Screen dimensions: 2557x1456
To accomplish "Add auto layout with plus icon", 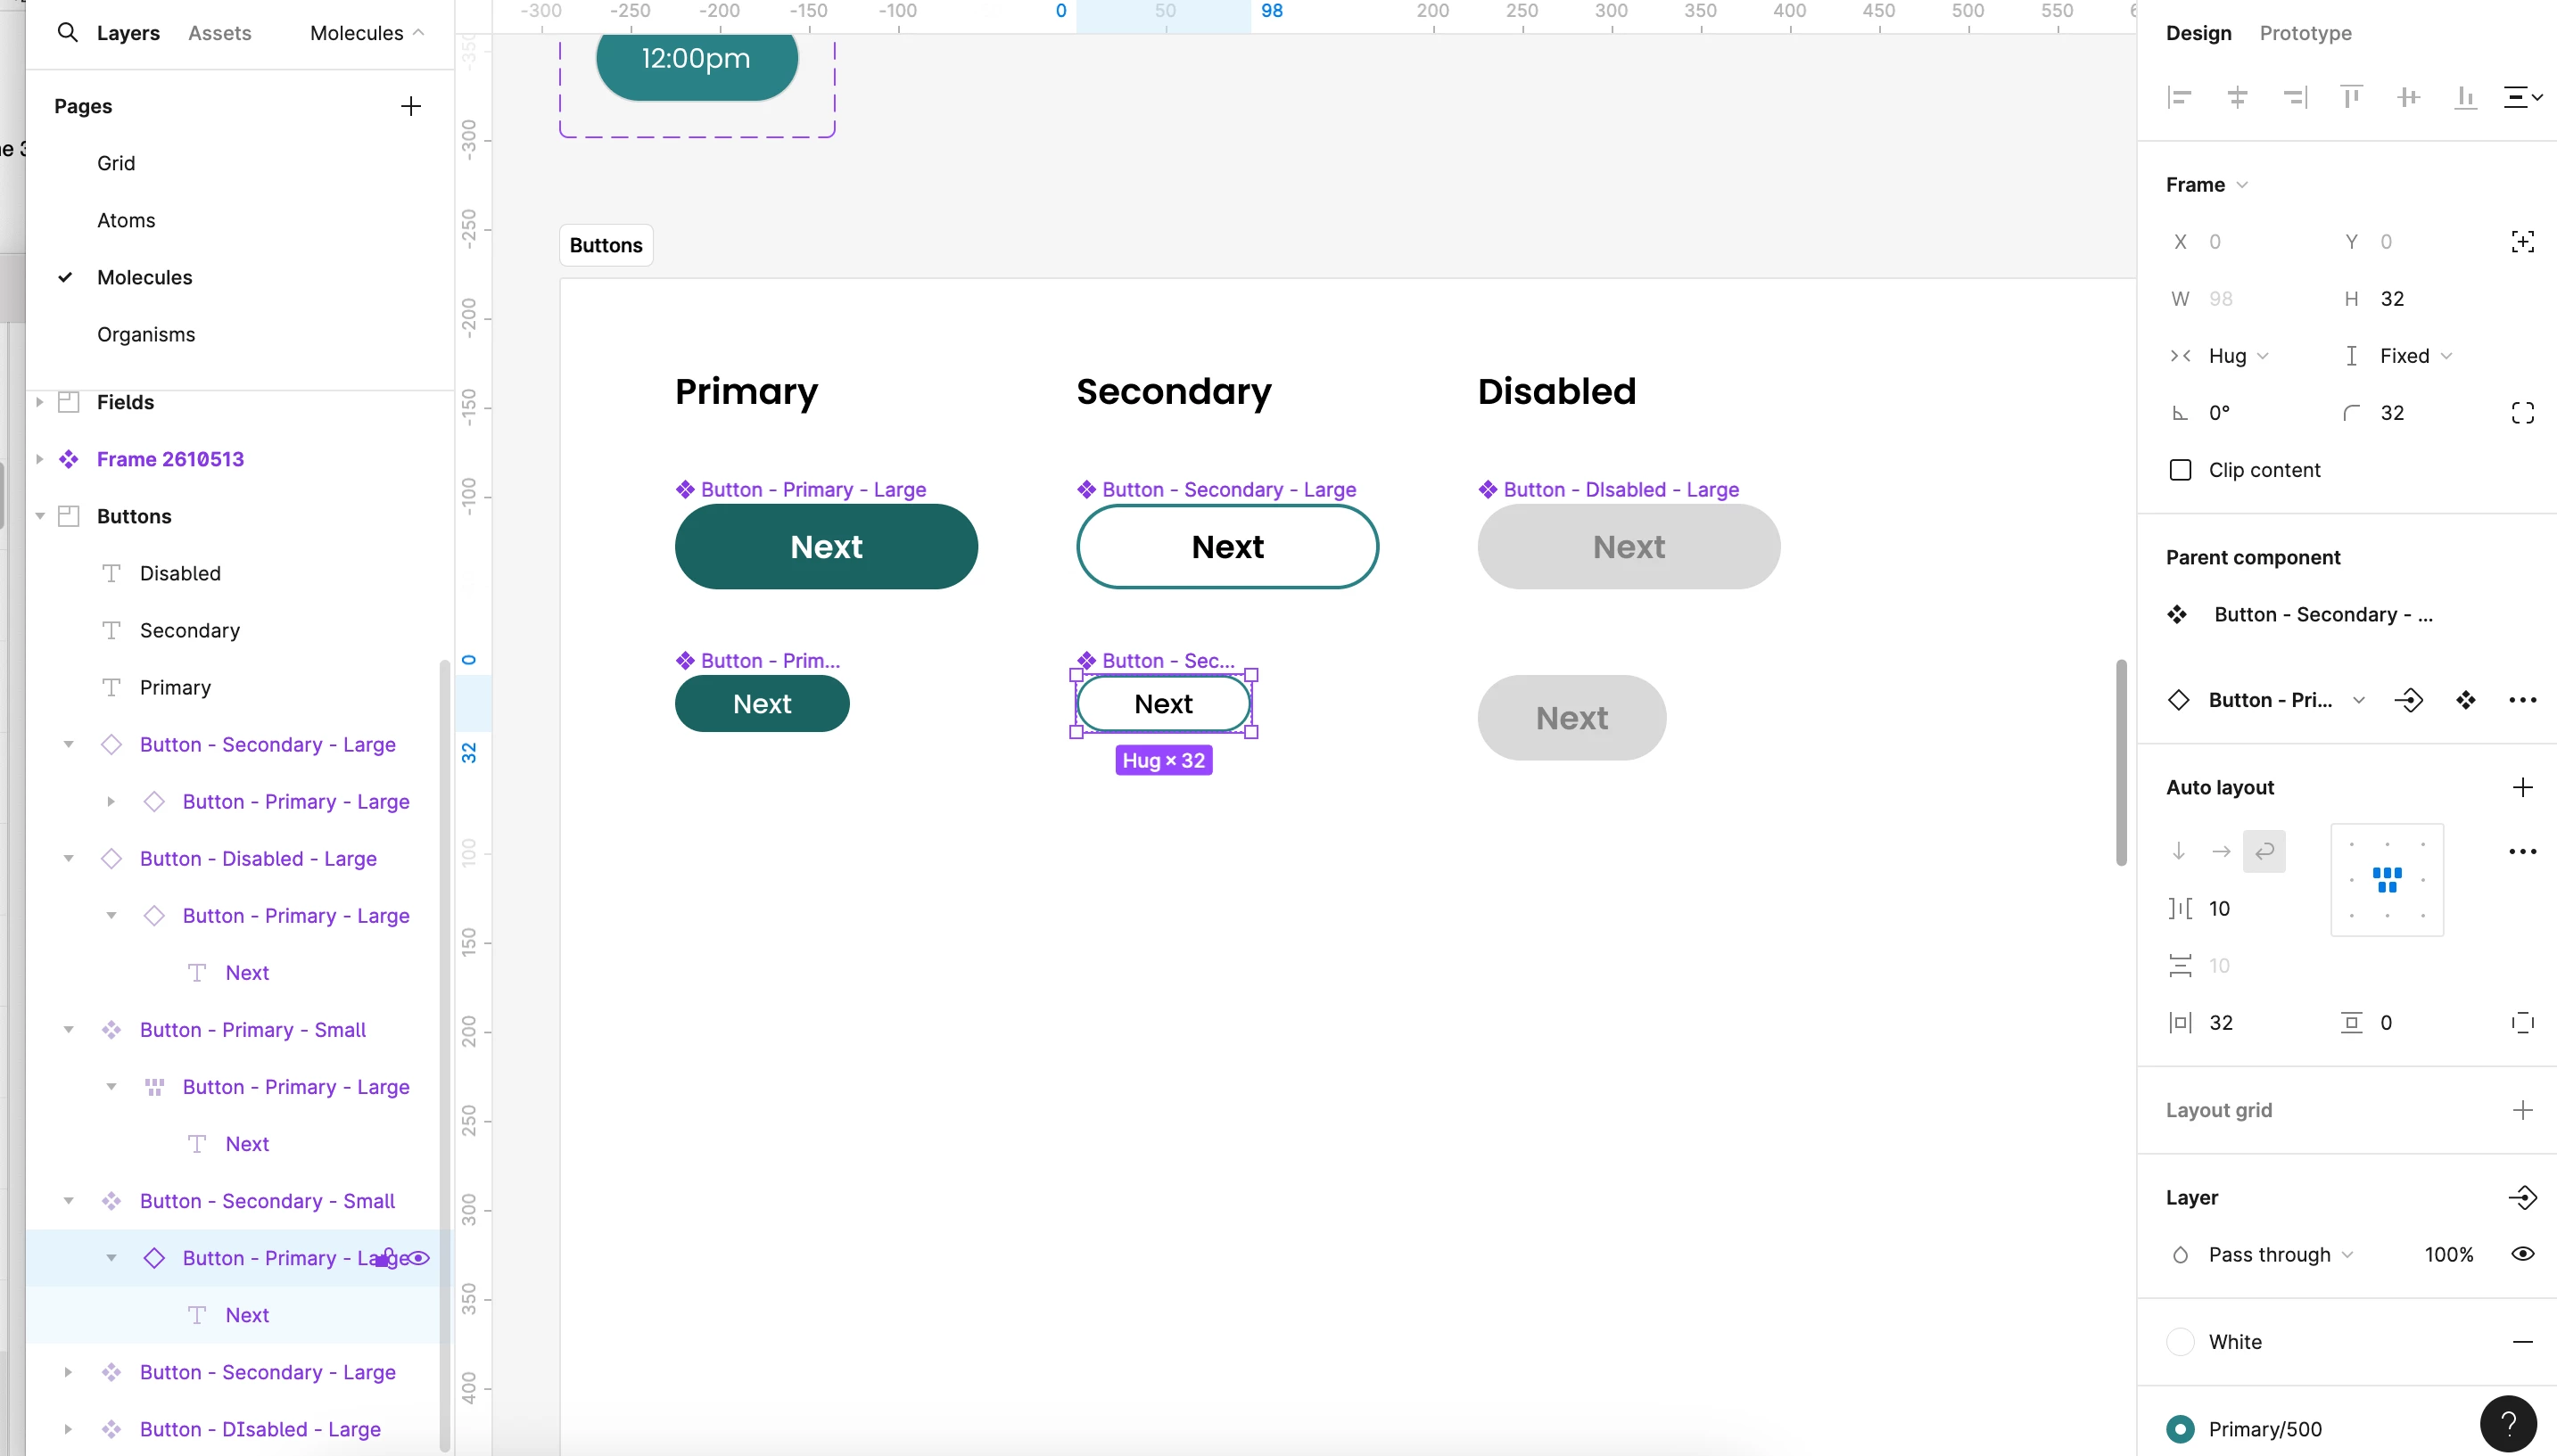I will [x=2523, y=787].
